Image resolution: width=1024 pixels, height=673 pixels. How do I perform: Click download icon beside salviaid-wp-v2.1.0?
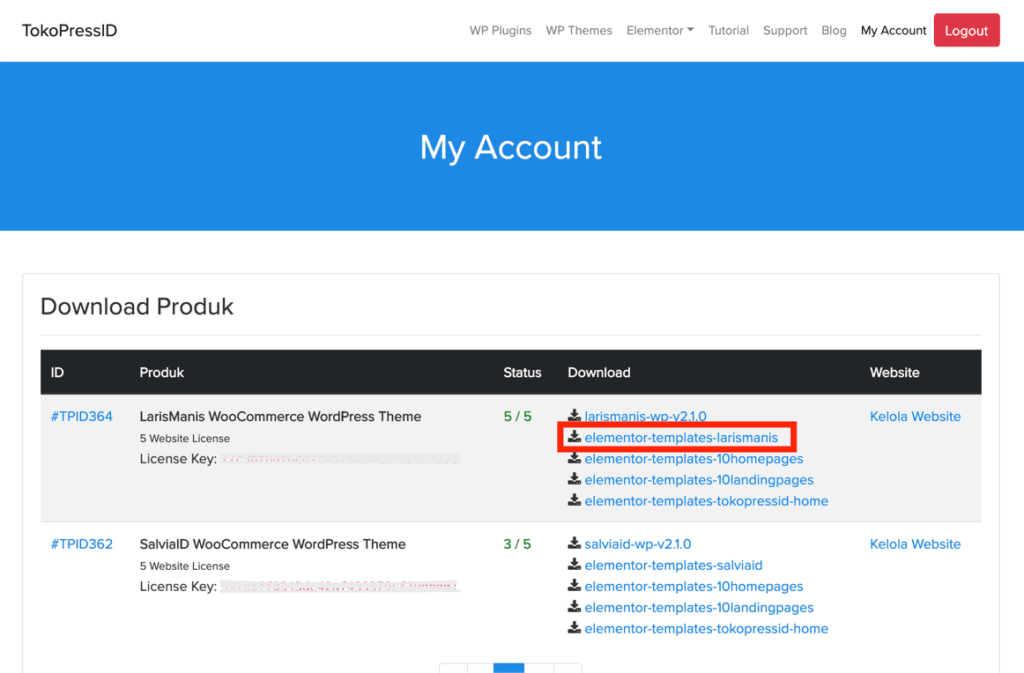pyautogui.click(x=574, y=544)
